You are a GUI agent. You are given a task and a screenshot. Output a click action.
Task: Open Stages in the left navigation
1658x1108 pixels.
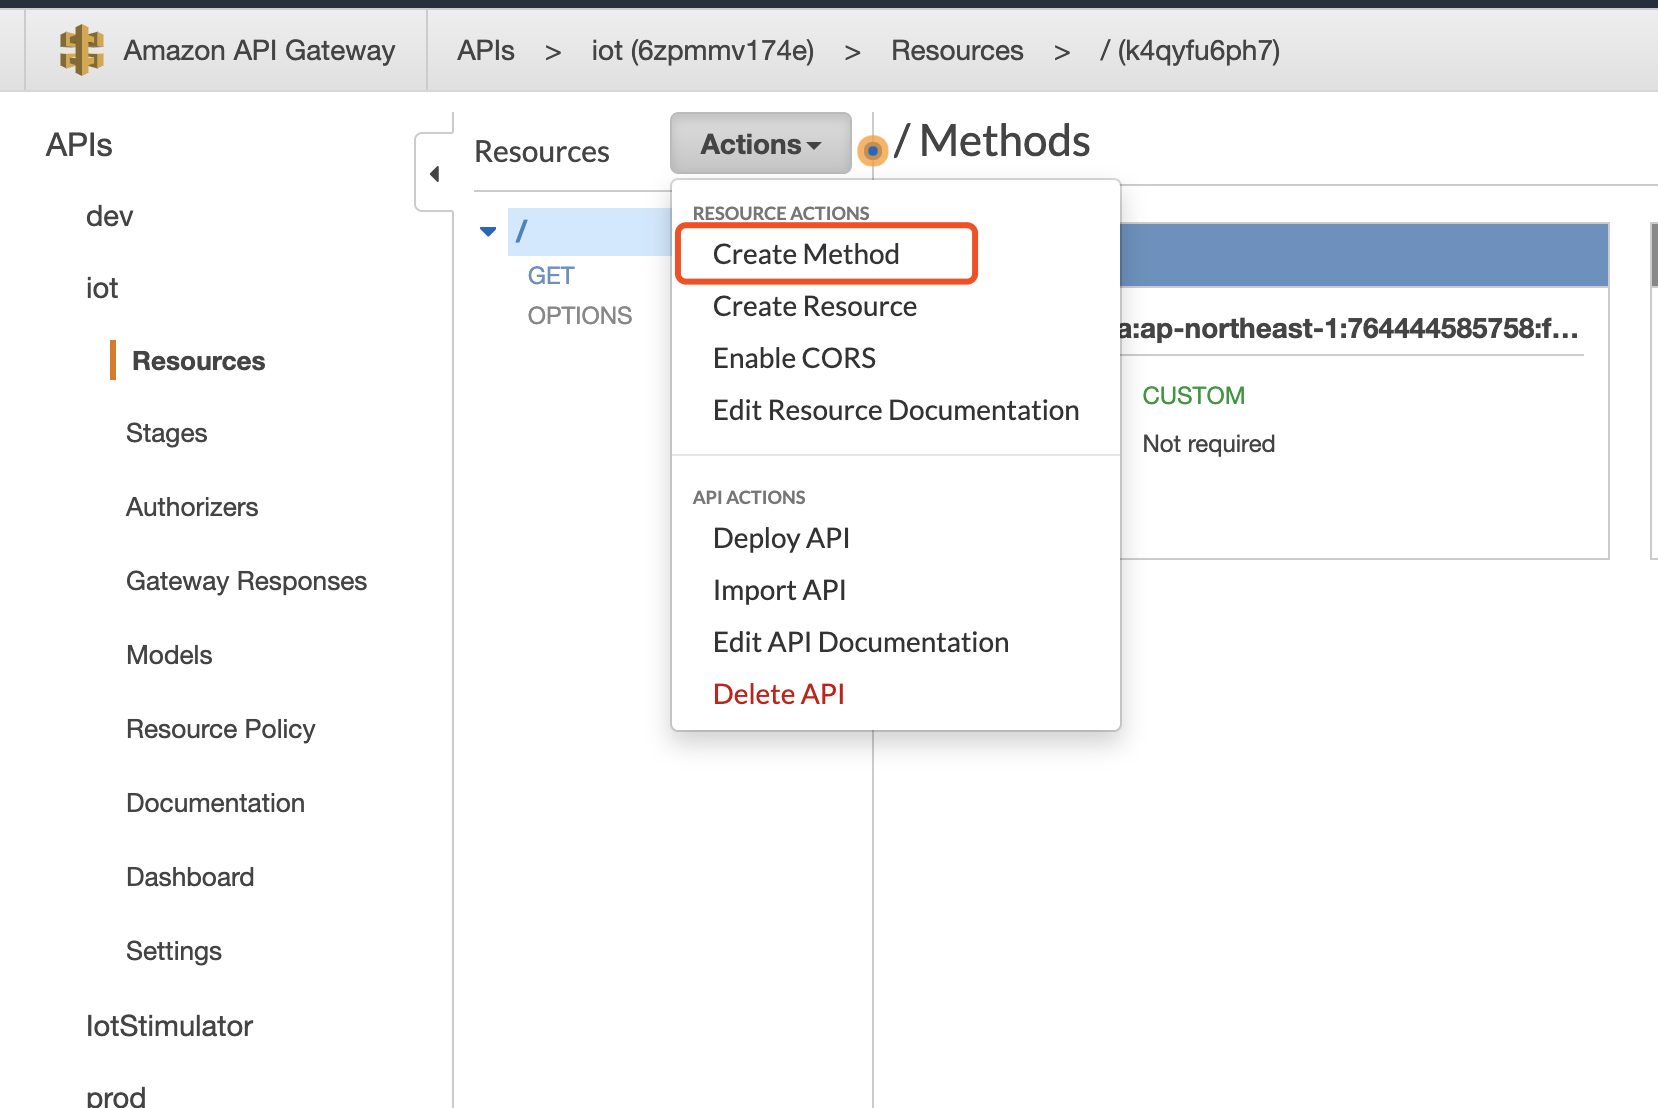coord(166,433)
